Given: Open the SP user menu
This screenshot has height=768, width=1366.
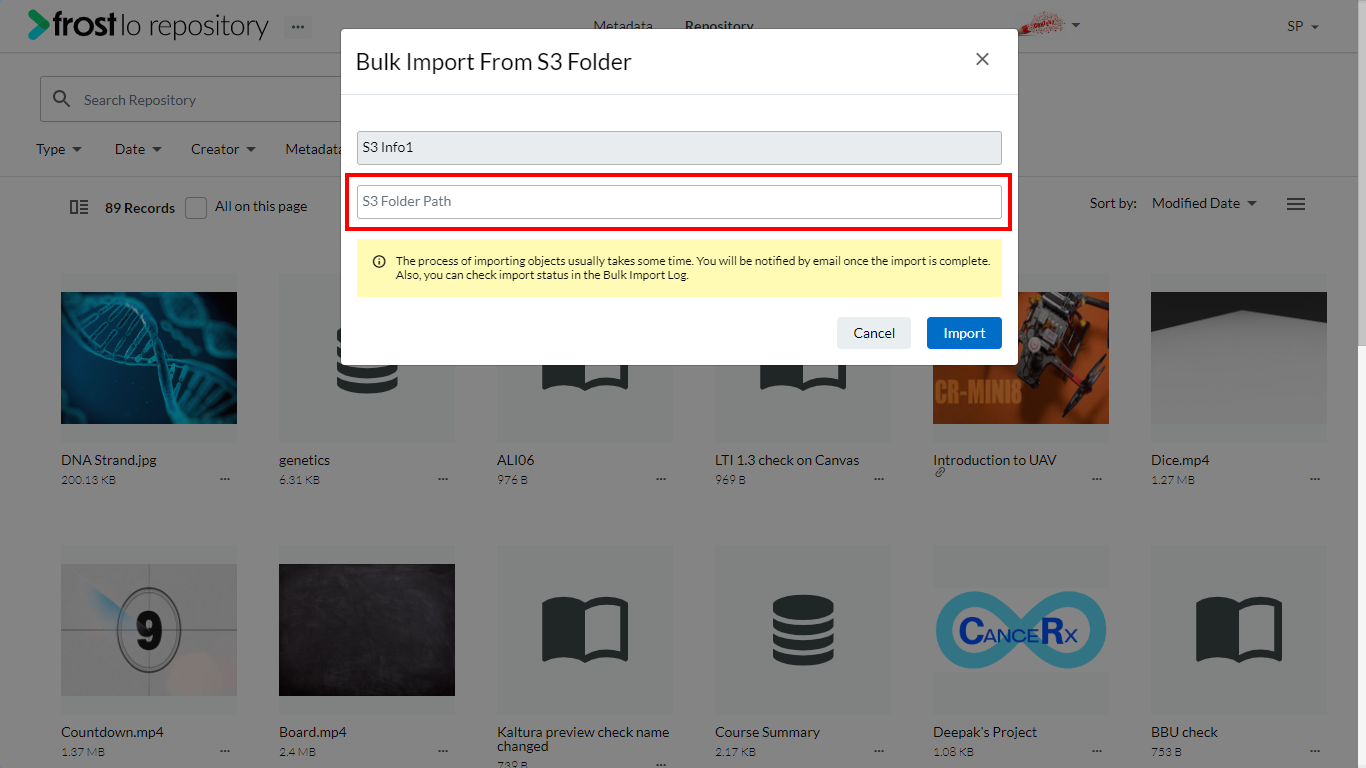Looking at the screenshot, I should tap(1303, 27).
